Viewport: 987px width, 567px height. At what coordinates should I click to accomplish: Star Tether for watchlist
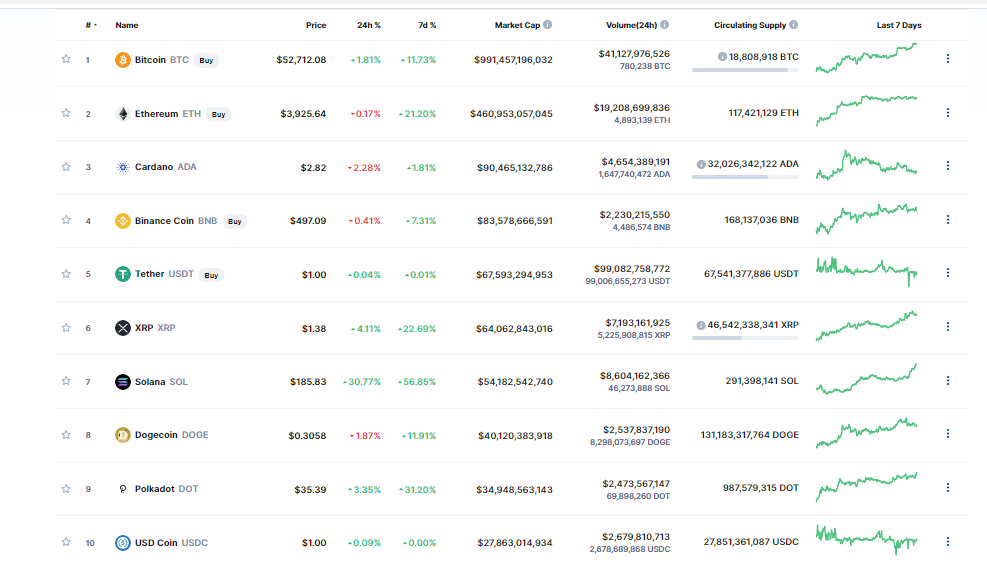click(x=66, y=274)
